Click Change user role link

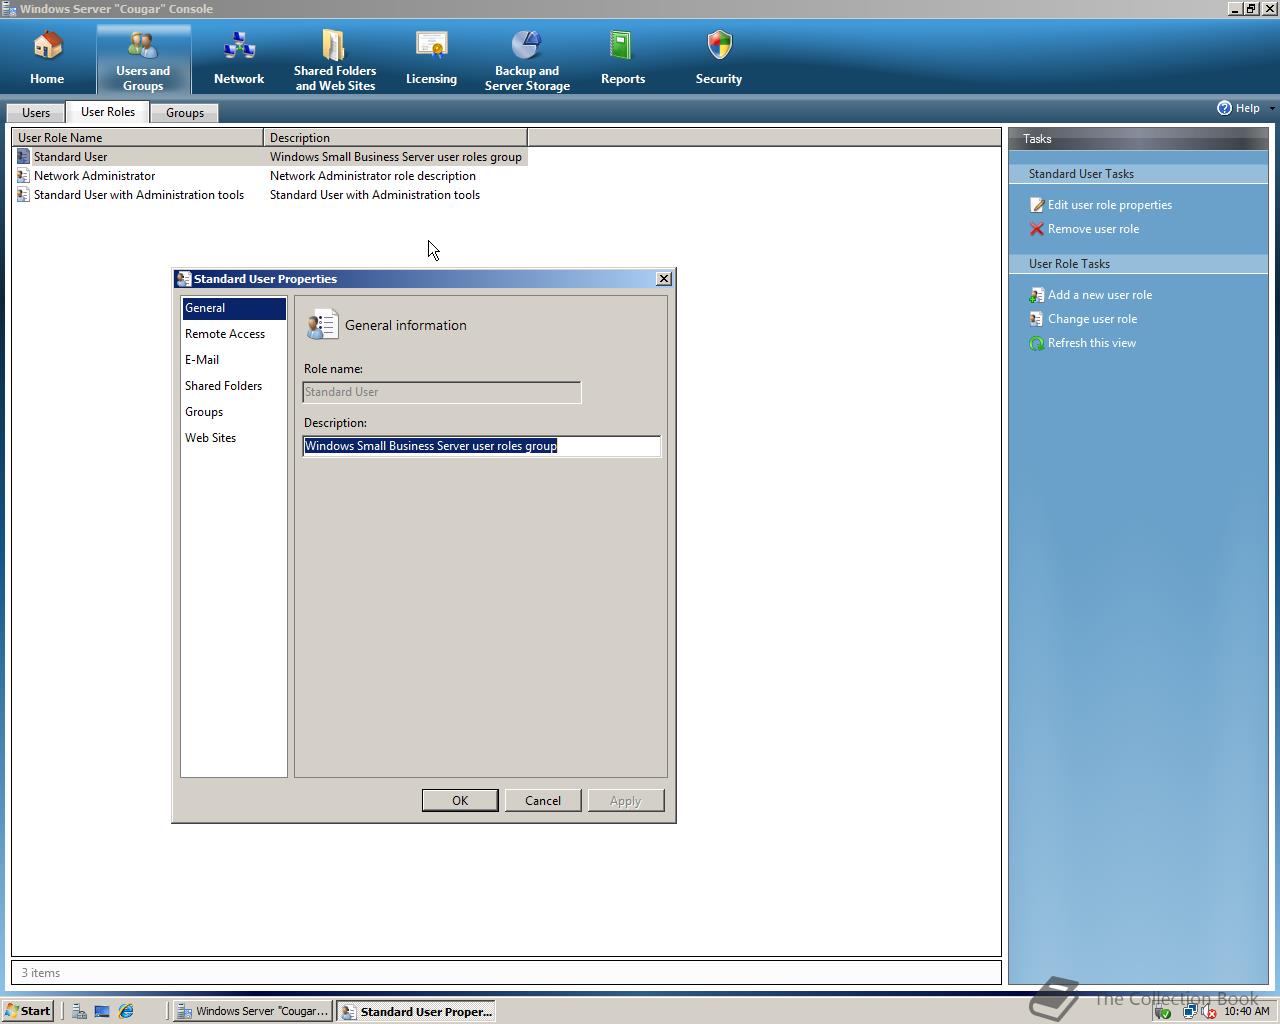click(1092, 319)
